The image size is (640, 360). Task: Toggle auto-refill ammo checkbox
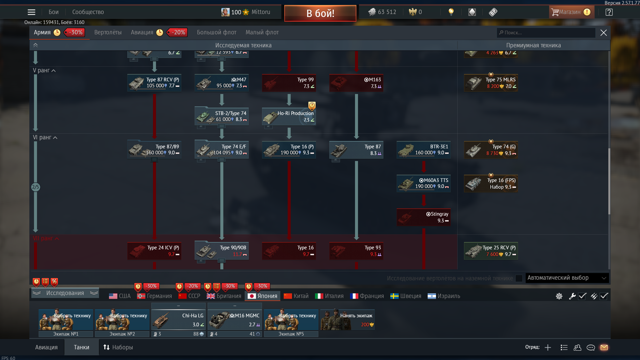click(604, 296)
